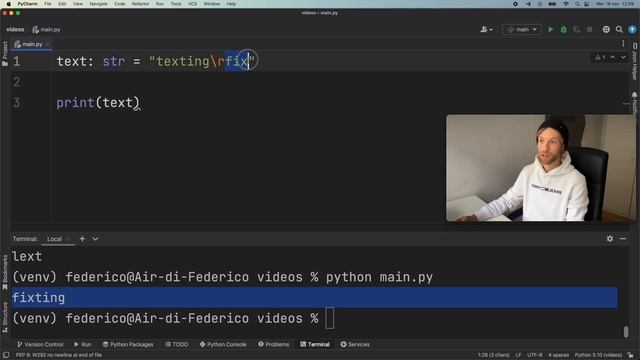Run with coverage icon
This screenshot has width=640, height=360.
[x=576, y=29]
